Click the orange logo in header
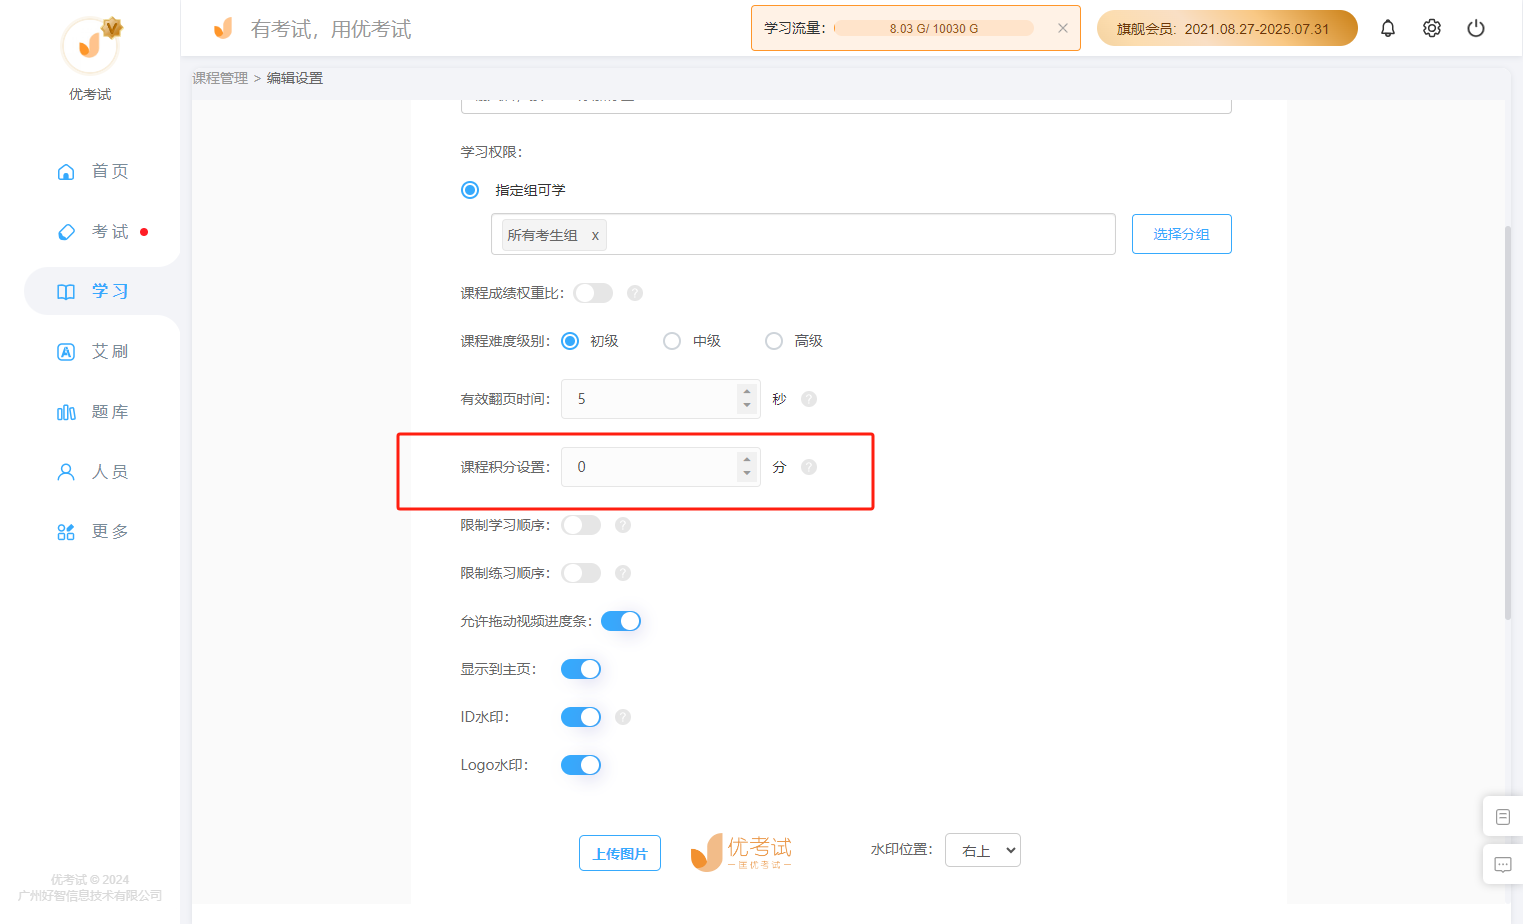The image size is (1523, 924). [223, 28]
